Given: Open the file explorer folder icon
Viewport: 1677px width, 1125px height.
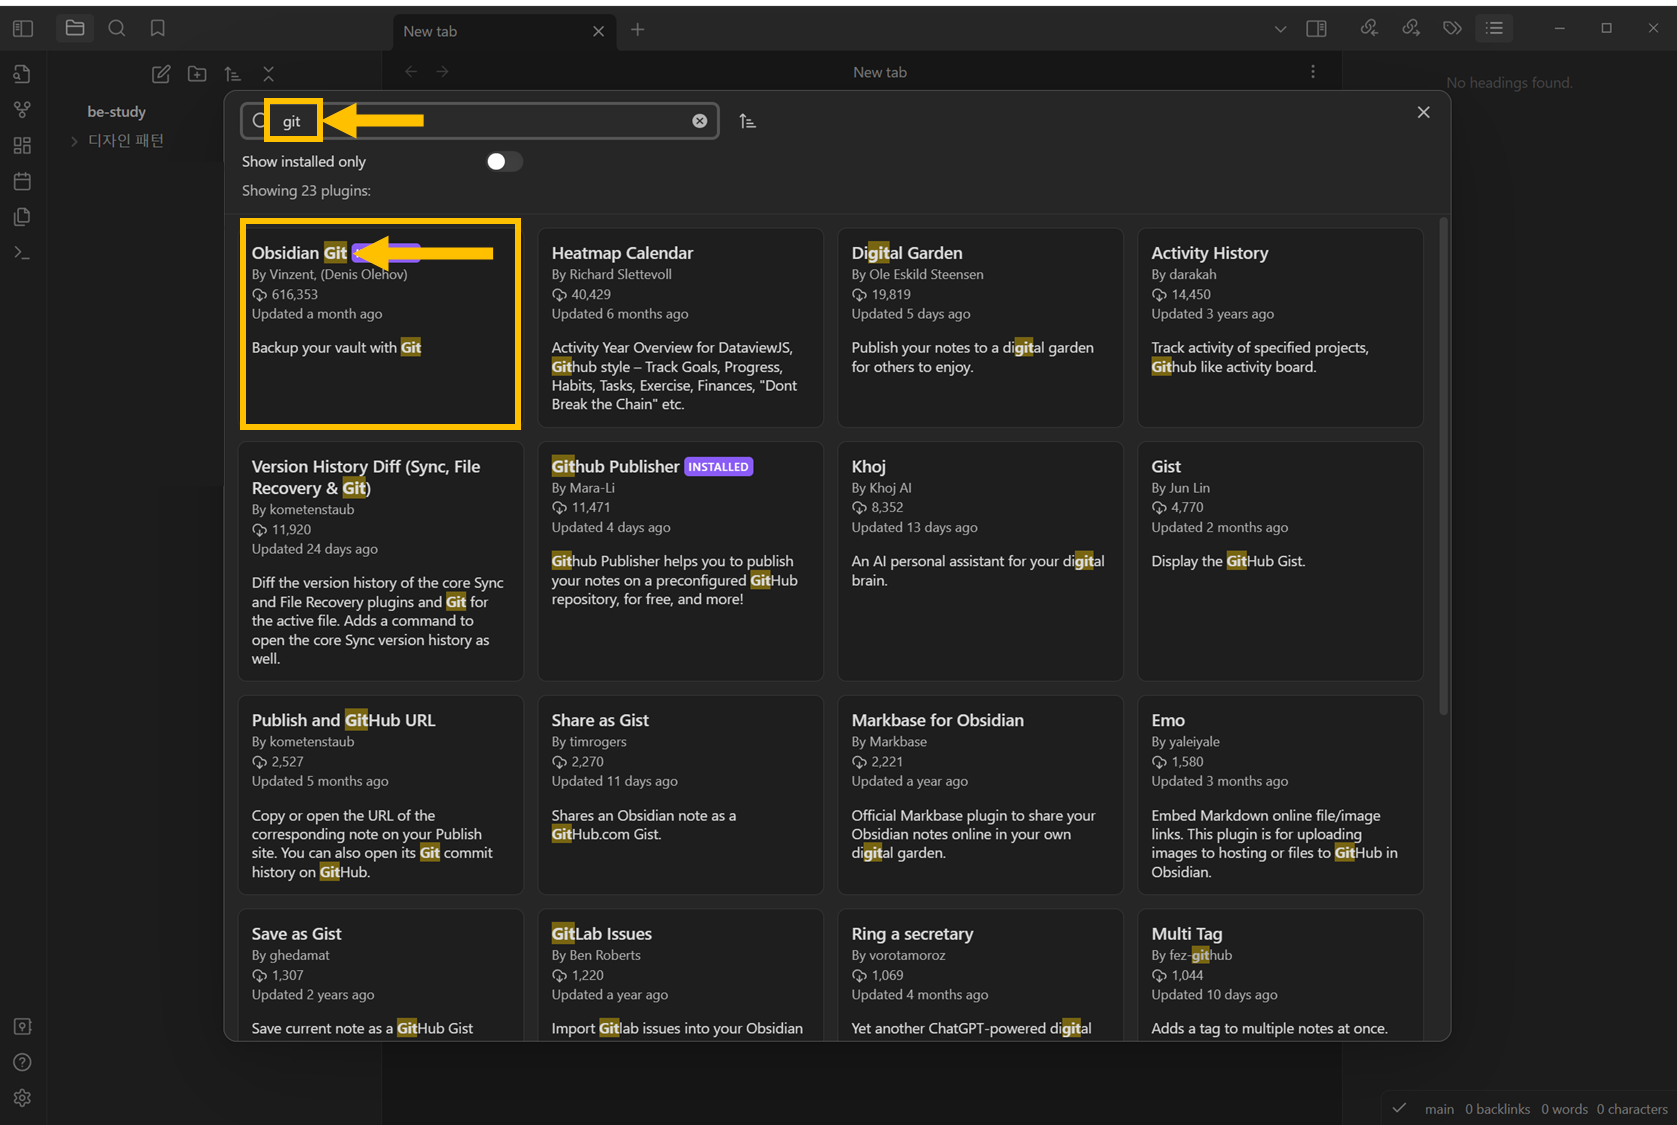Looking at the screenshot, I should 75,28.
